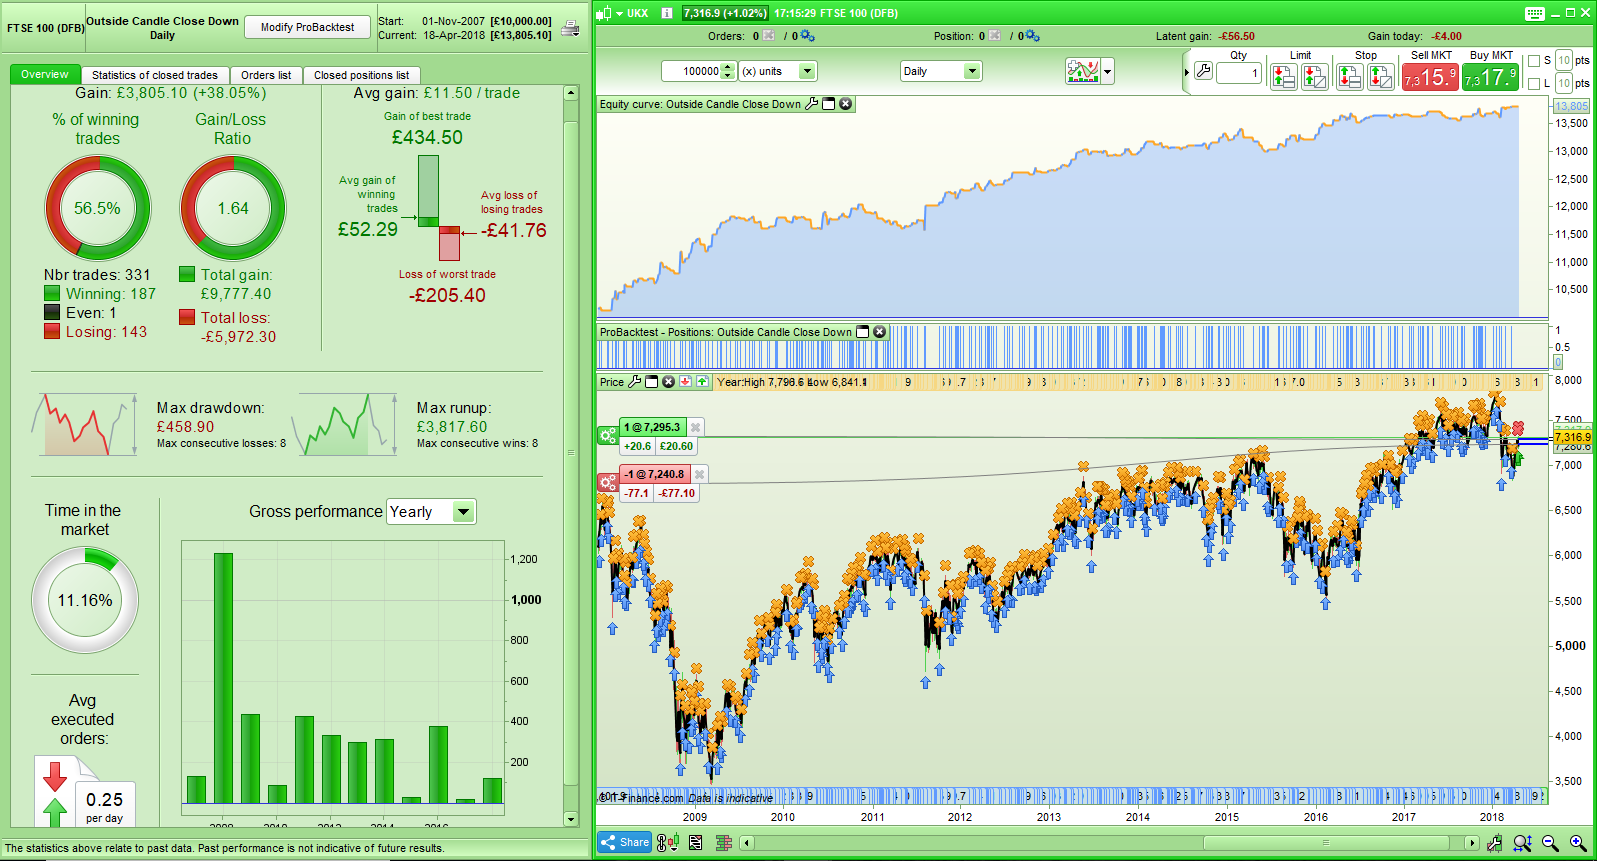Open settings for the -1@7,240.8 position
The width and height of the screenshot is (1597, 861).
[608, 482]
